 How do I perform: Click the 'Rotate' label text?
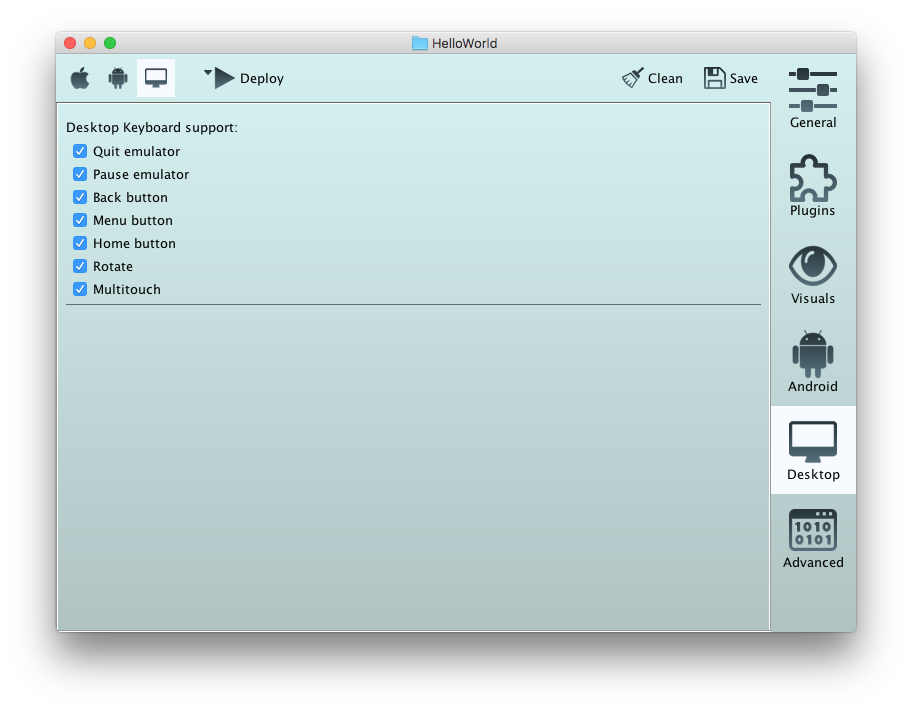113,266
